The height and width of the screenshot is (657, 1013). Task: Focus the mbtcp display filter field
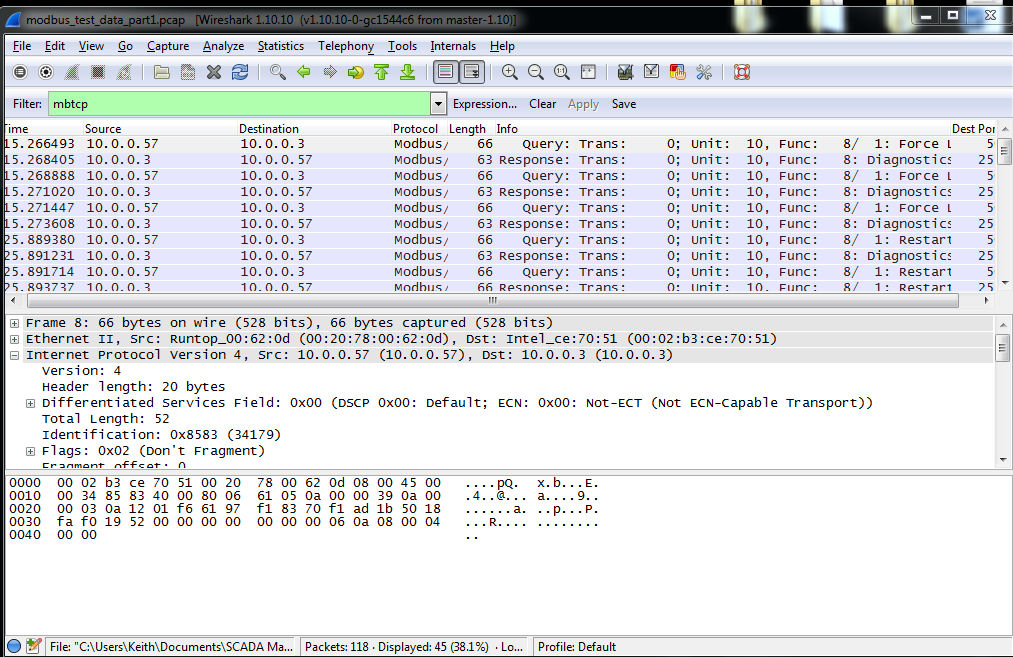point(240,104)
